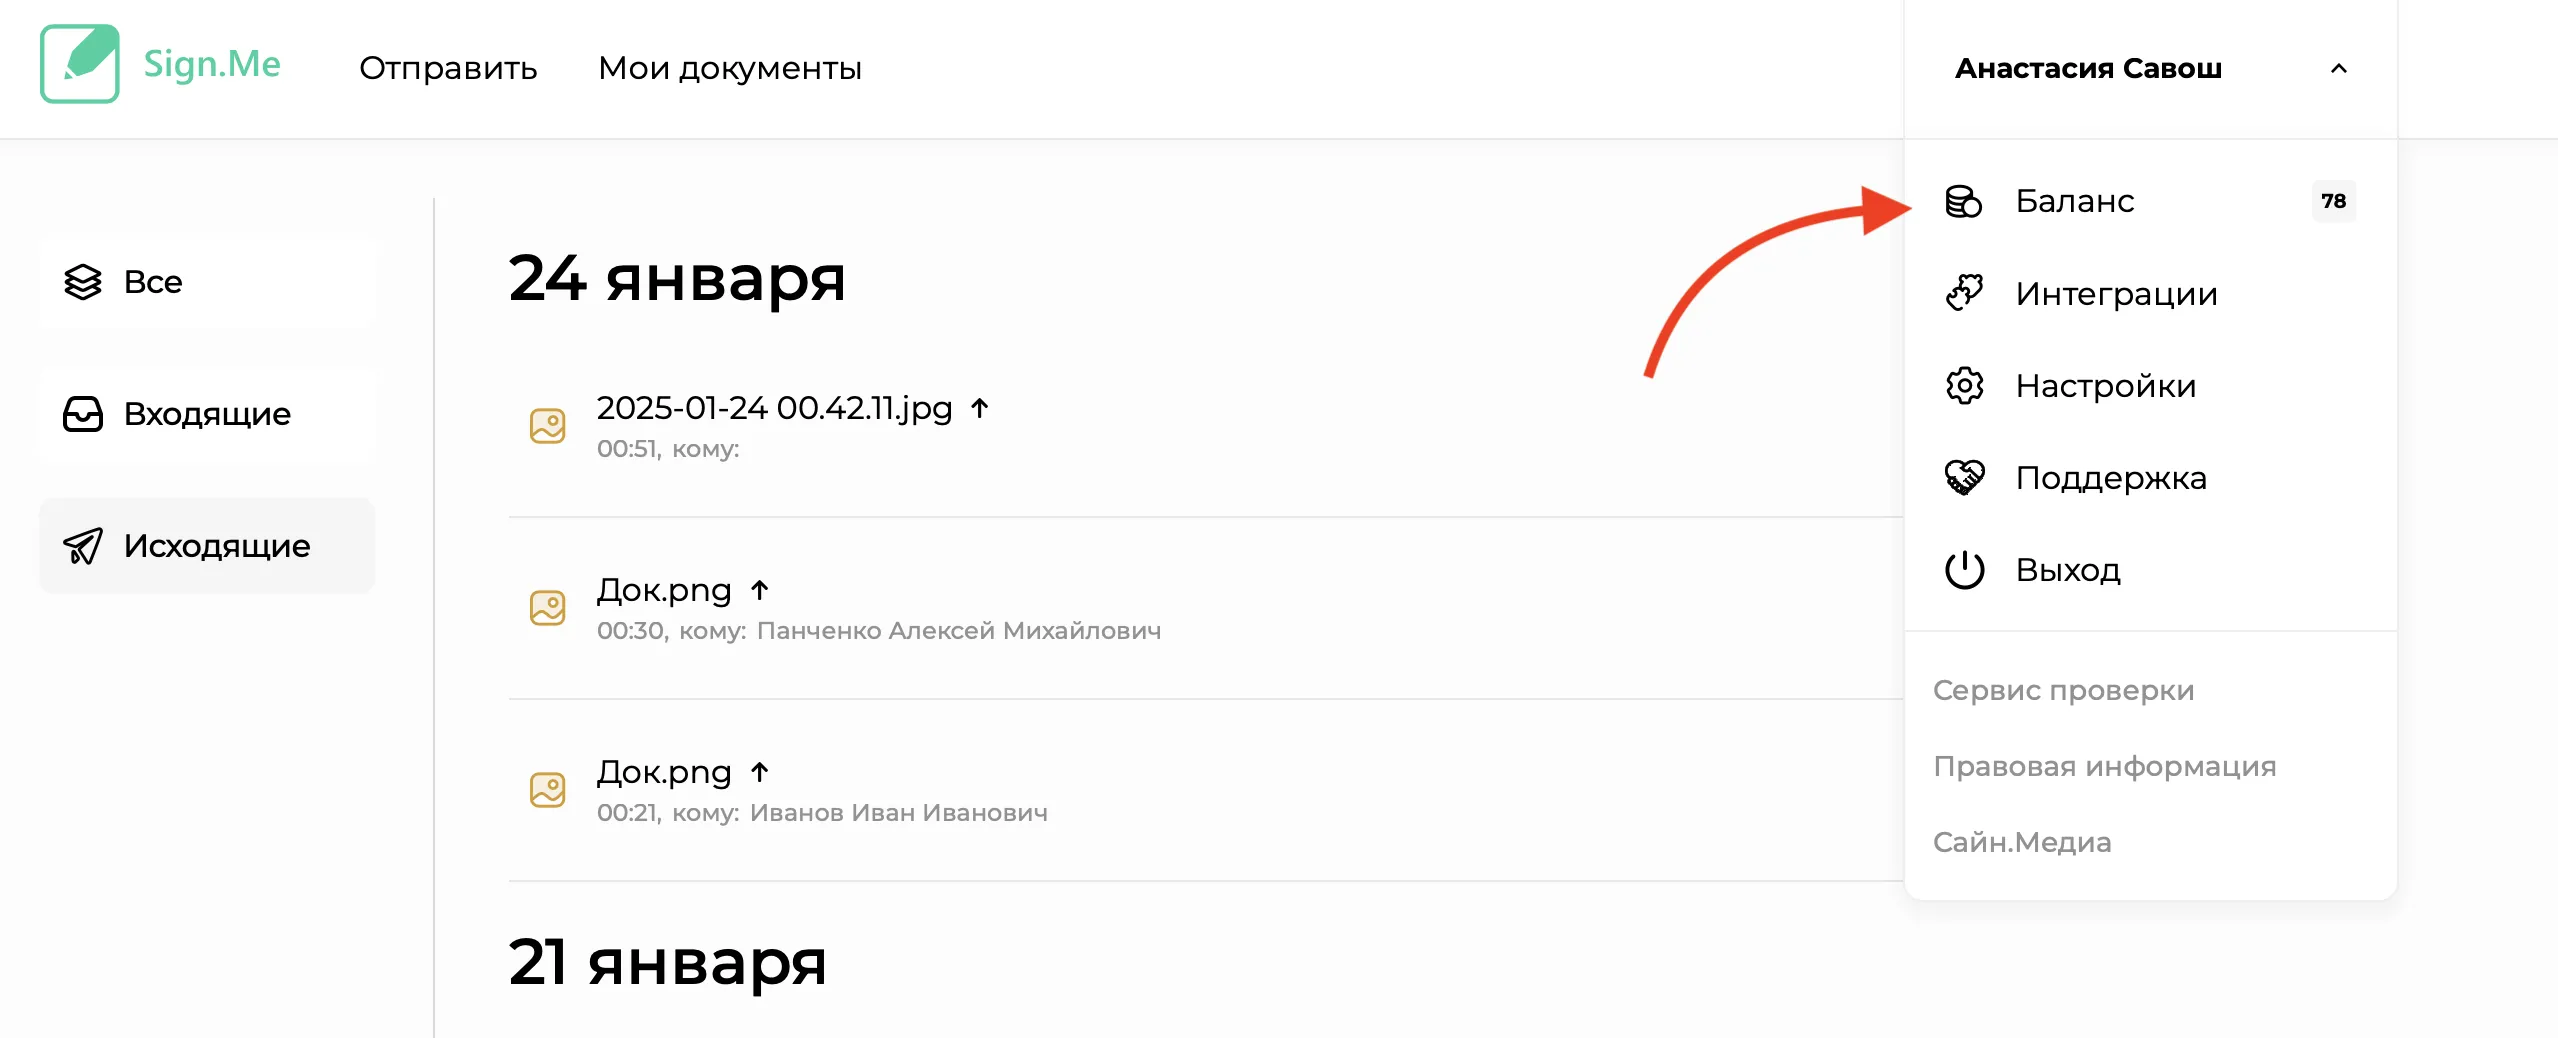Click the Support handshake heart icon
The height and width of the screenshot is (1038, 2558).
[x=1964, y=477]
